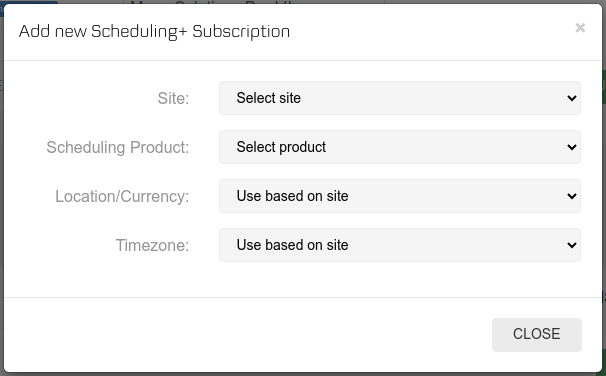Click the 'Scheduling Product:' field label
Viewport: 606px width, 376px height.
(118, 147)
